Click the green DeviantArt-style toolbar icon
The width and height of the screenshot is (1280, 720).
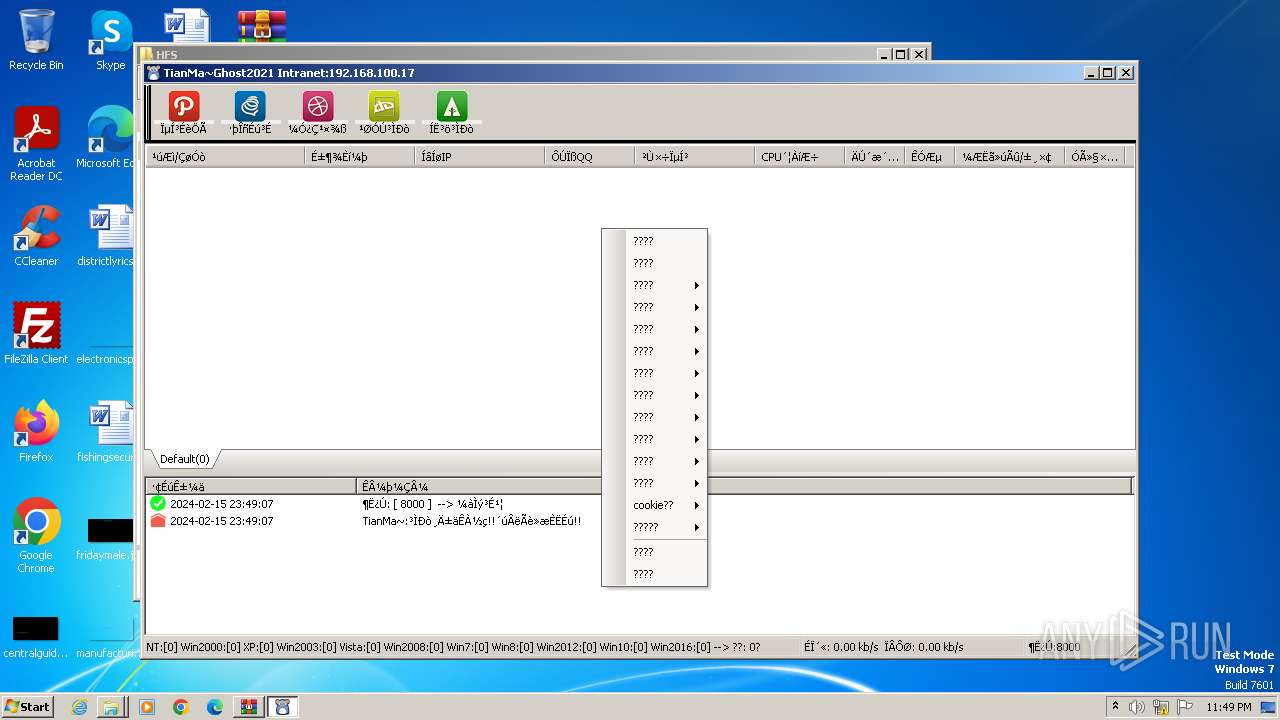[384, 106]
